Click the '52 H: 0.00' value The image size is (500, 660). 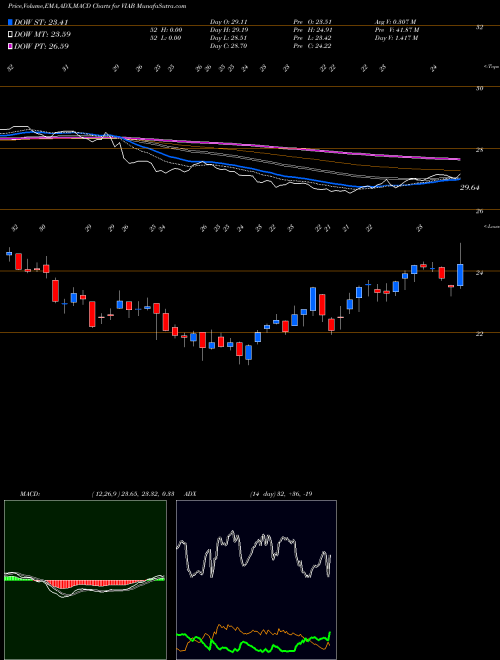[x=166, y=29]
